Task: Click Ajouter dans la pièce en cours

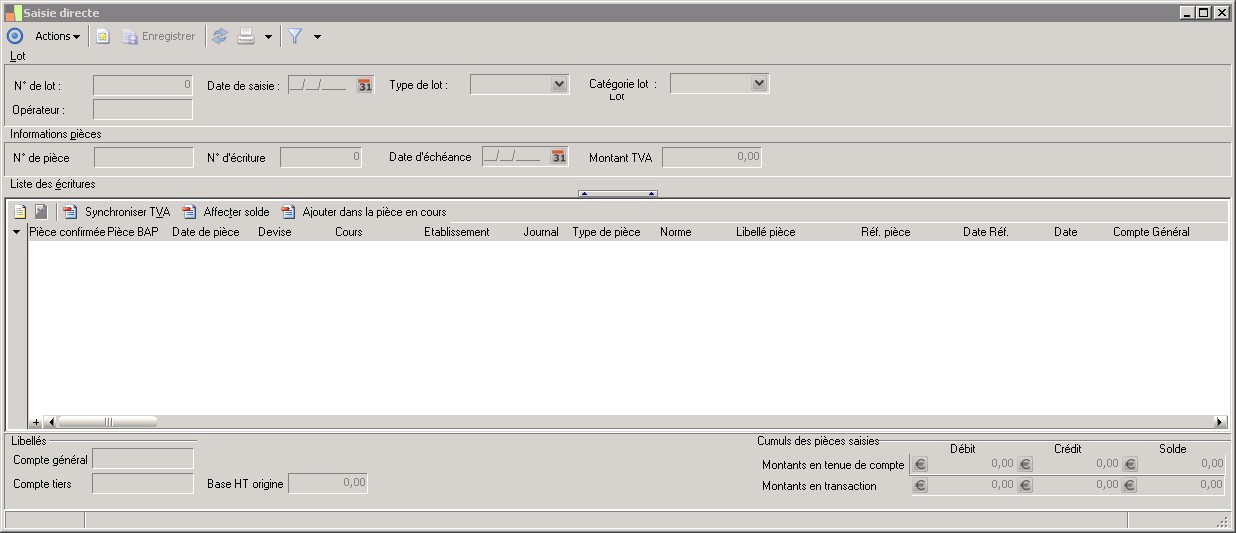Action: pyautogui.click(x=364, y=212)
